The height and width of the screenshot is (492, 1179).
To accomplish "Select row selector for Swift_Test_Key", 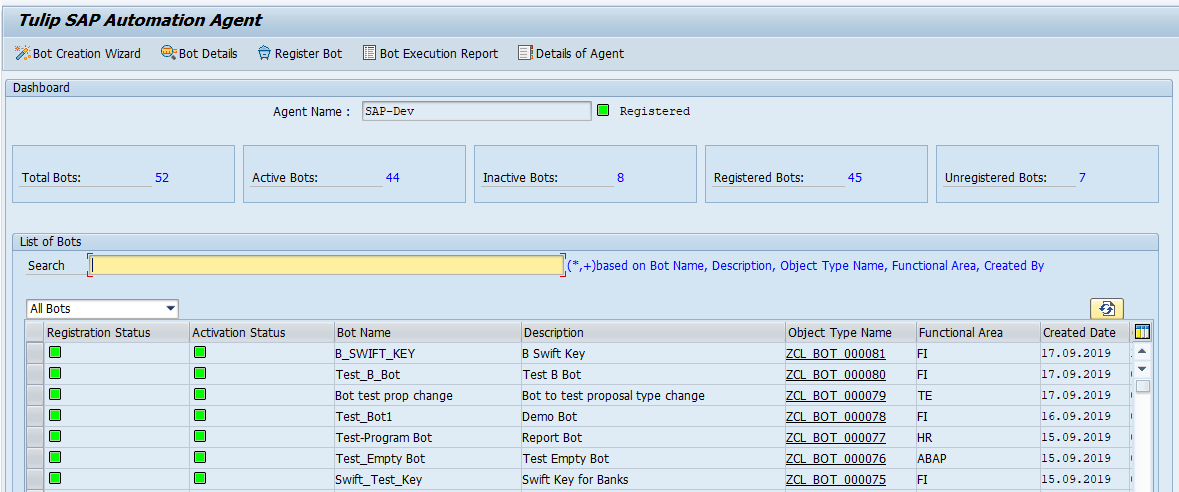I will [x=35, y=479].
